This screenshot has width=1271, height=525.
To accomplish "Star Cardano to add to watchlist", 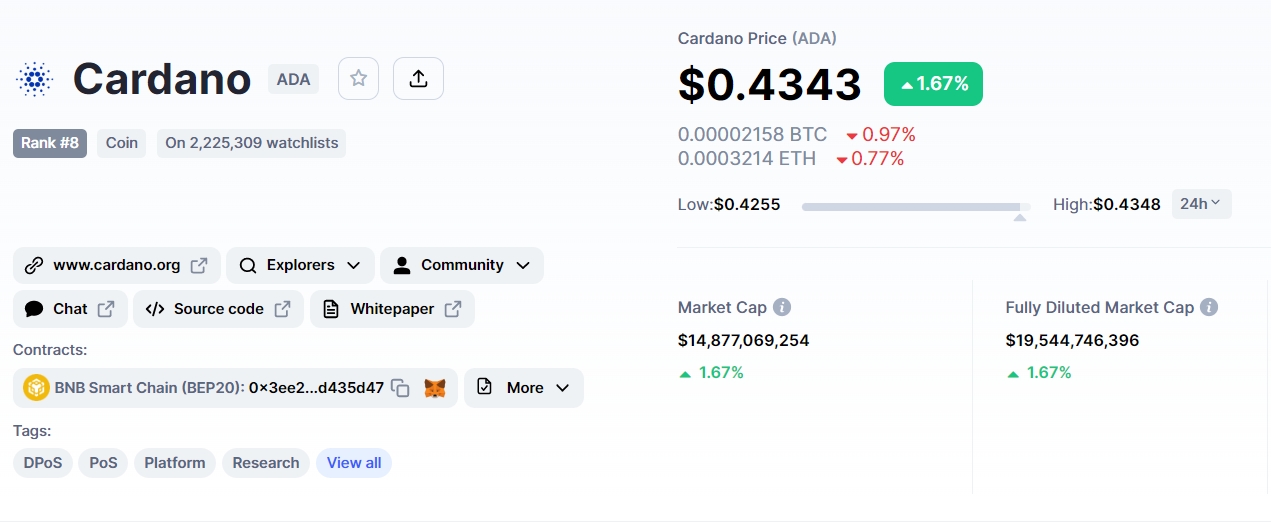I will (x=358, y=79).
